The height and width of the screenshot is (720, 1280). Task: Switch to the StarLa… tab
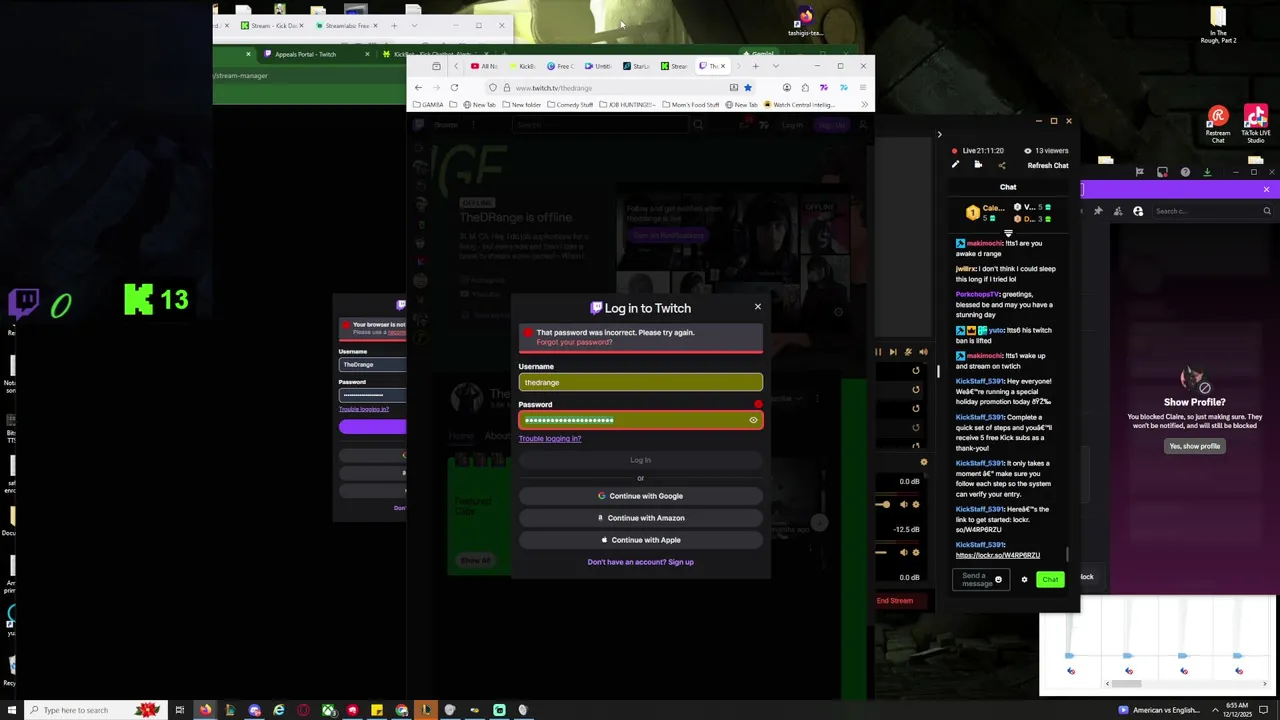[636, 66]
